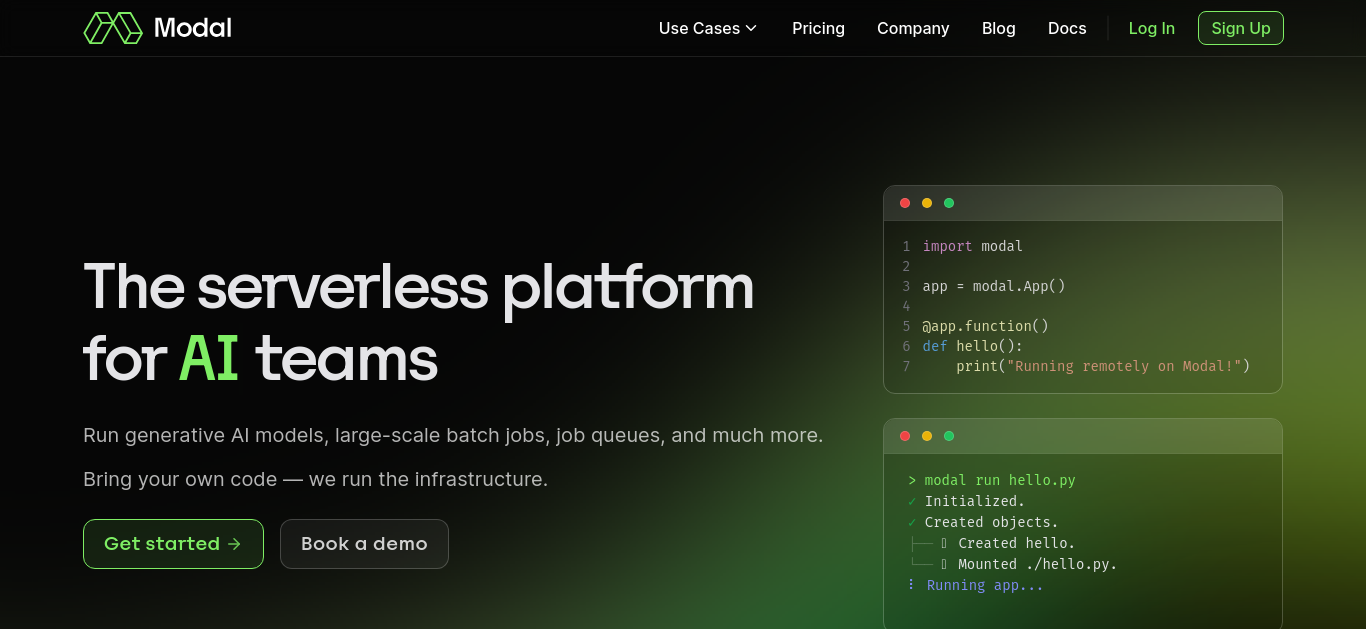The height and width of the screenshot is (629, 1366).
Task: Open the Docs link
Action: point(1067,28)
